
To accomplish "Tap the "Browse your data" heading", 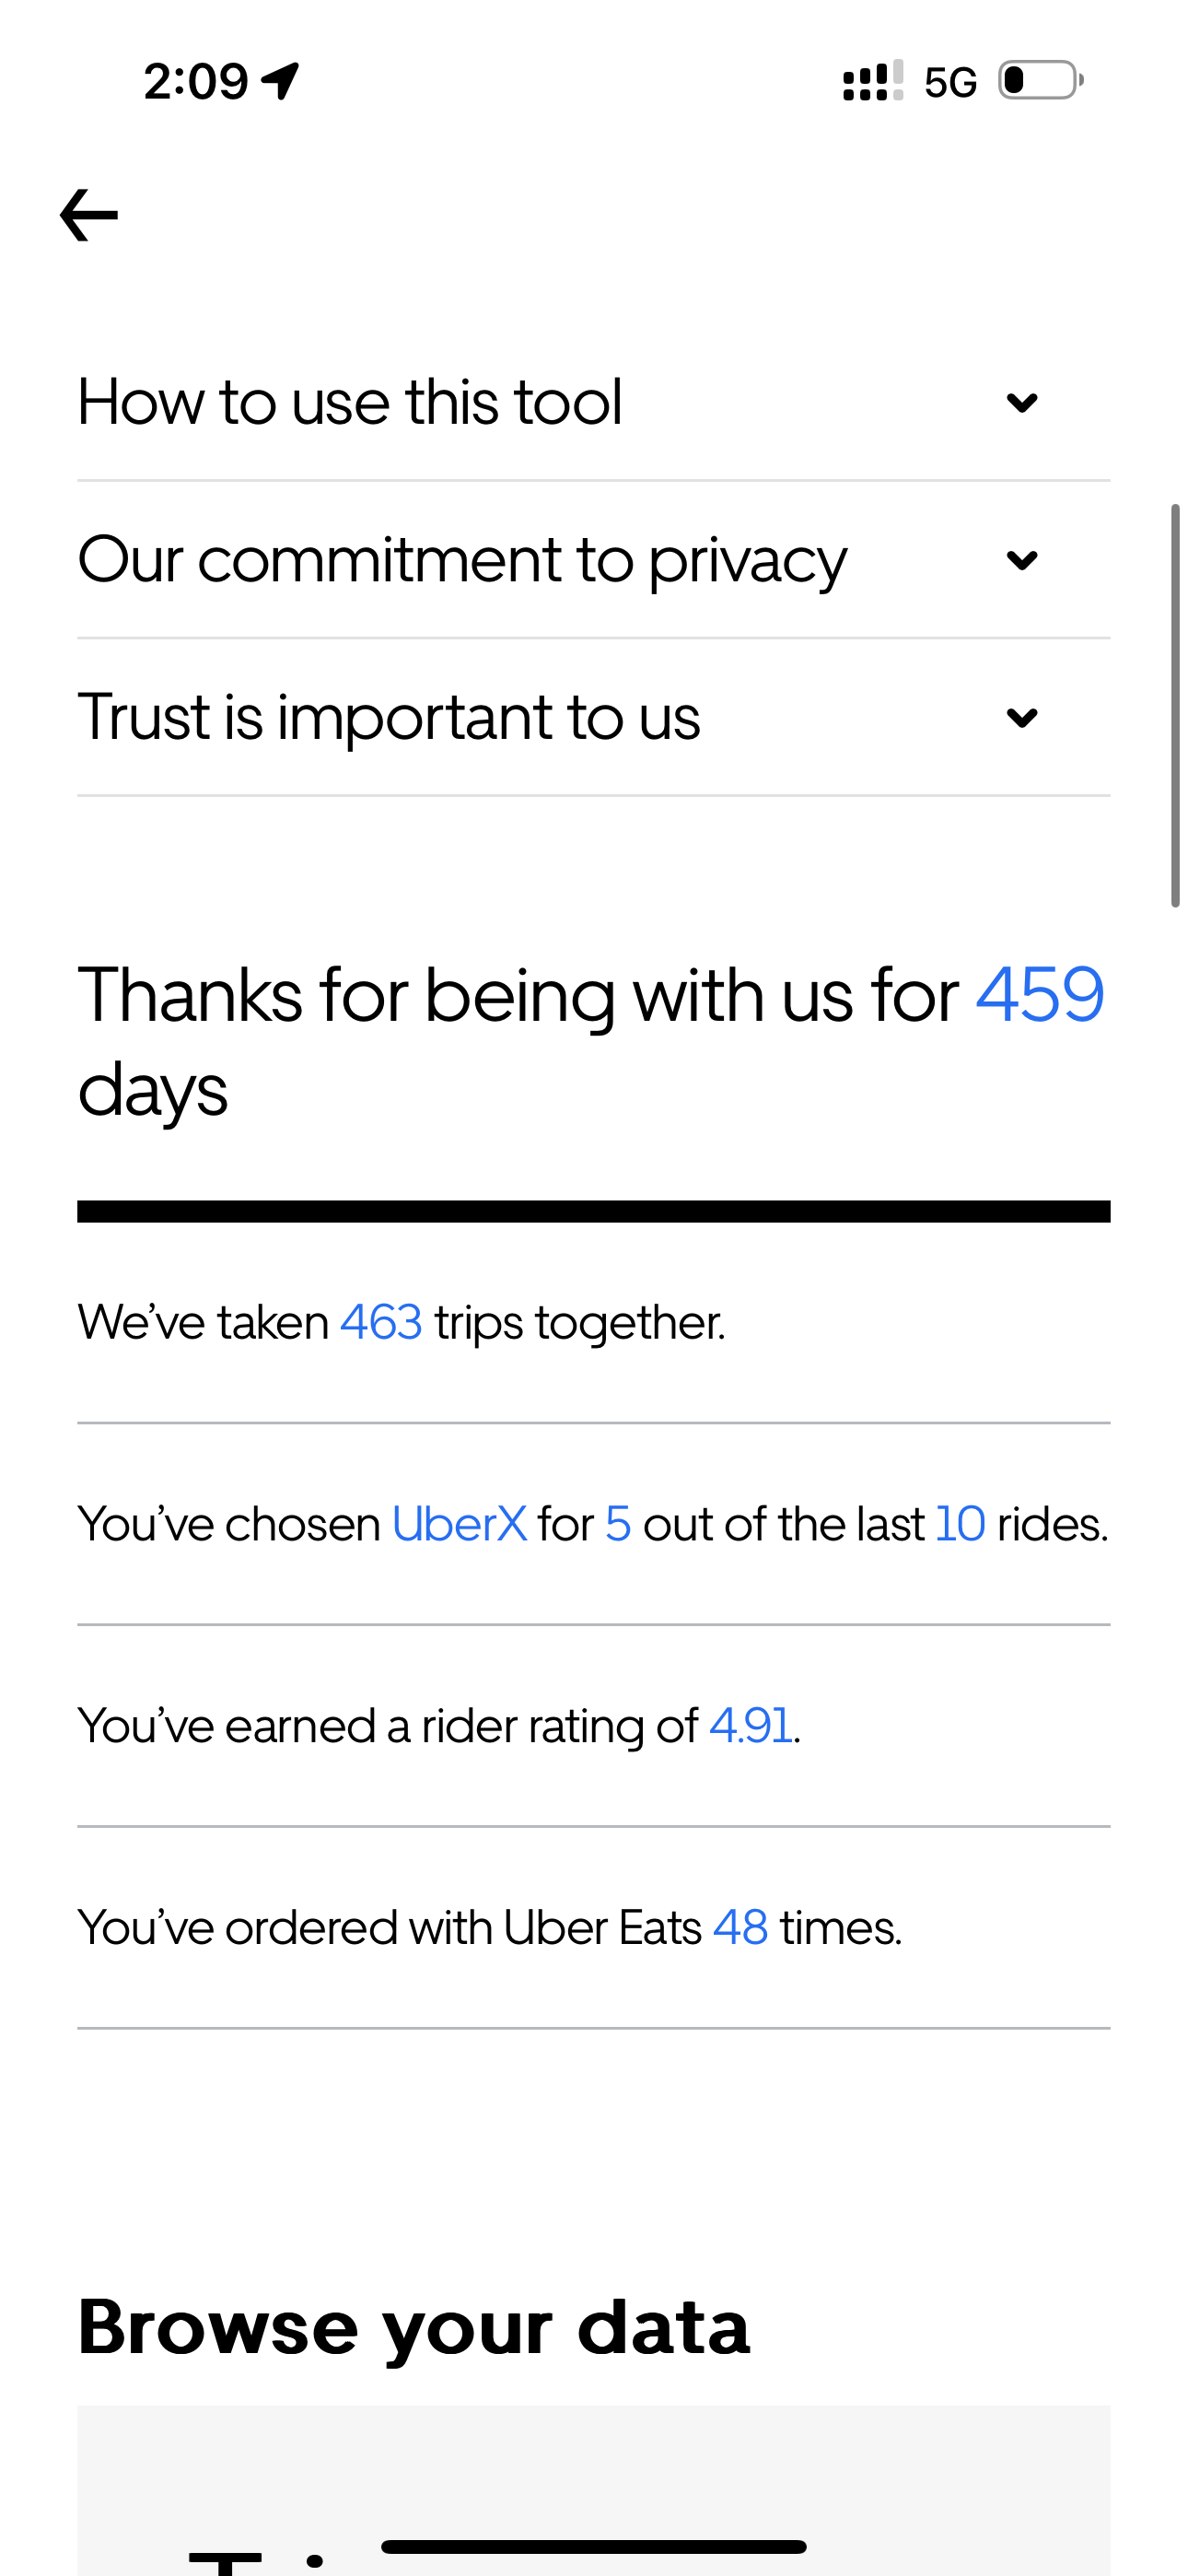I will [413, 2327].
